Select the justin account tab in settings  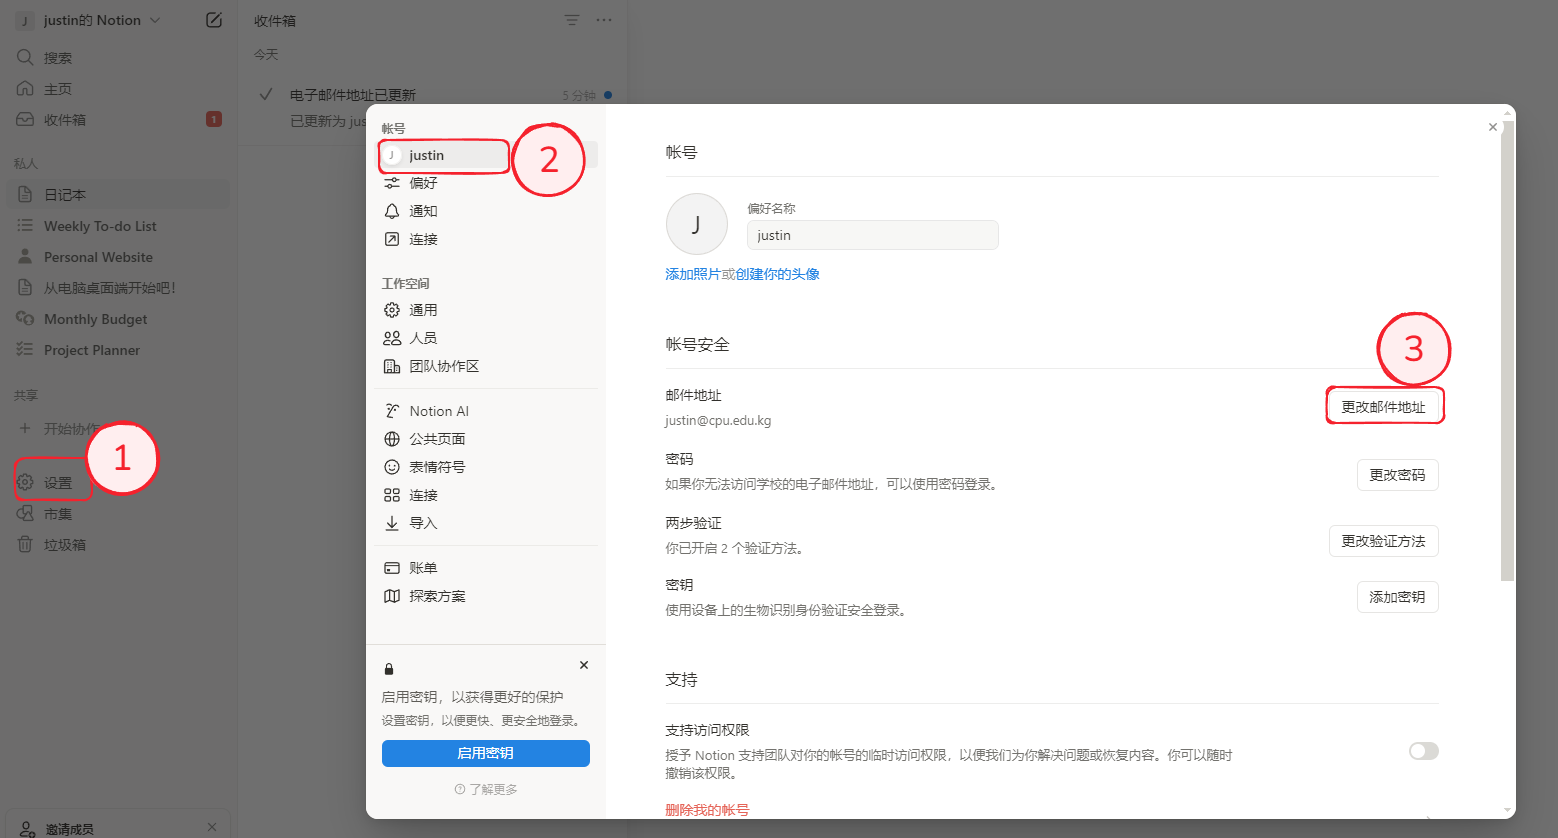pyautogui.click(x=488, y=155)
